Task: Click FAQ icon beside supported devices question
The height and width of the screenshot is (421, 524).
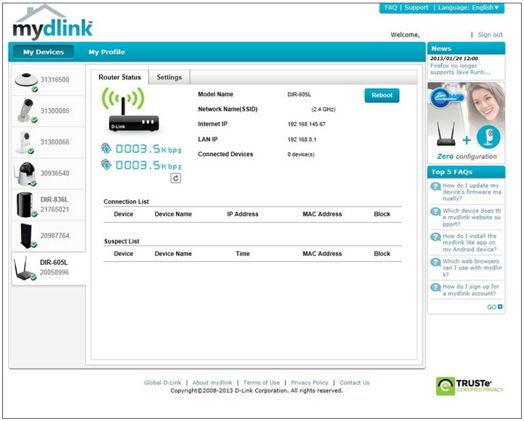Action: click(435, 212)
